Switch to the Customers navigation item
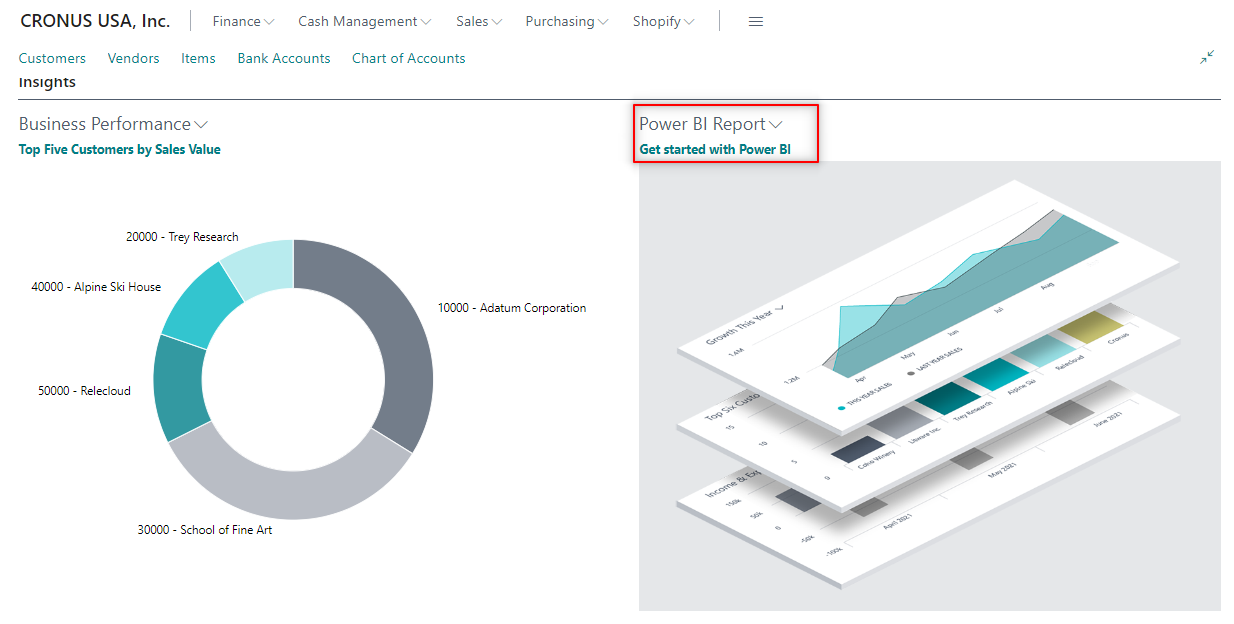 [x=52, y=58]
